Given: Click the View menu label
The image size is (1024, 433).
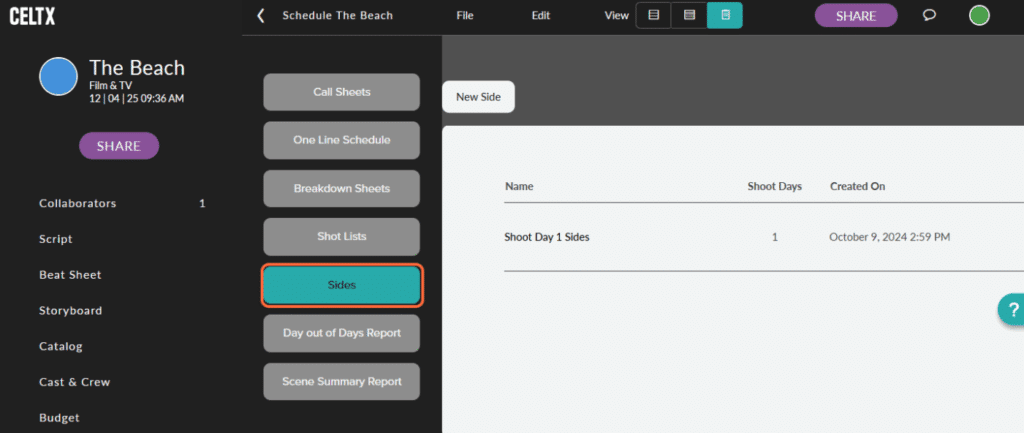Looking at the screenshot, I should 616,16.
